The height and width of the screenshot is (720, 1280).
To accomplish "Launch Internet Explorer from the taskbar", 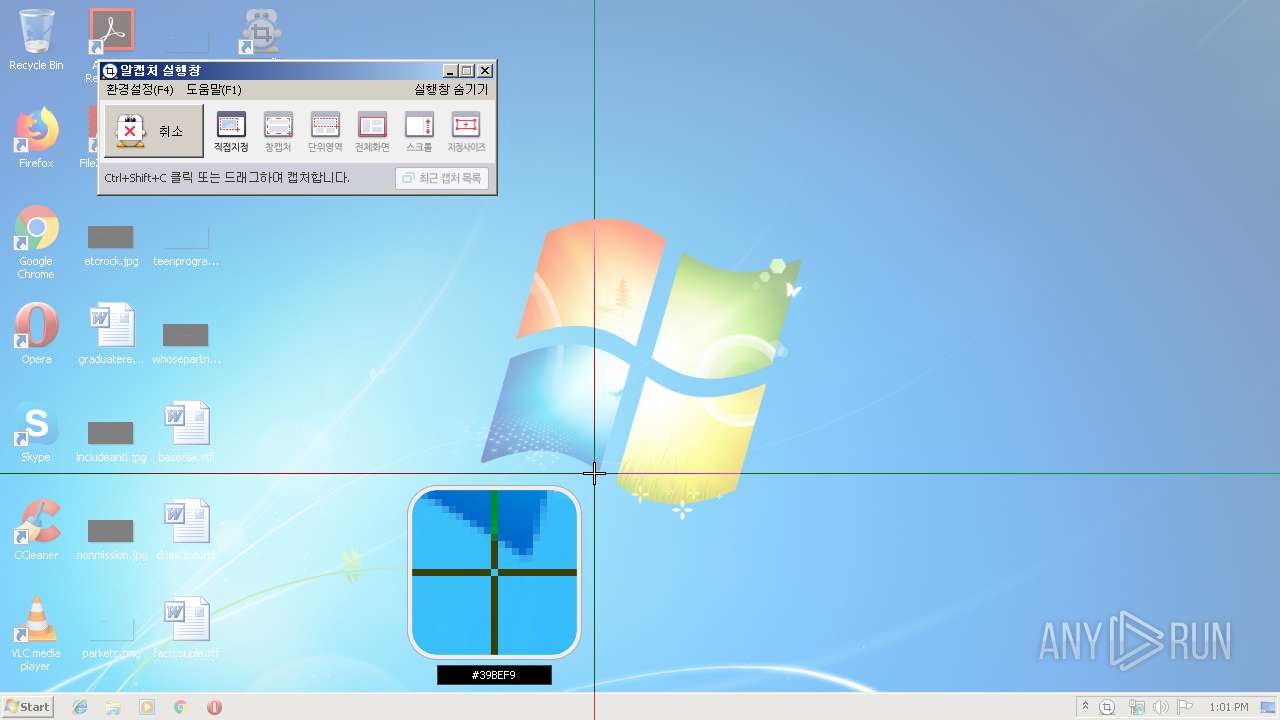I will 80,707.
